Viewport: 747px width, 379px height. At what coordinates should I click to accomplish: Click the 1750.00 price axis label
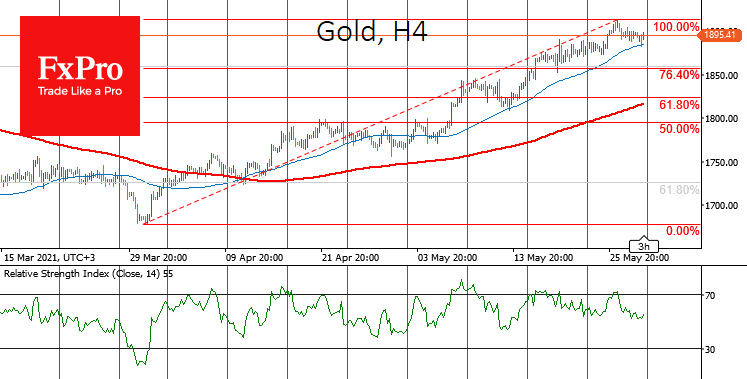(x=722, y=162)
